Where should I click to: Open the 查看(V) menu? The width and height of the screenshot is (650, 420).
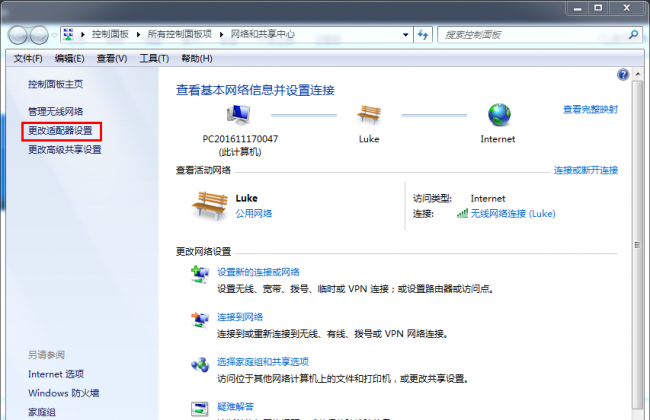pos(112,58)
